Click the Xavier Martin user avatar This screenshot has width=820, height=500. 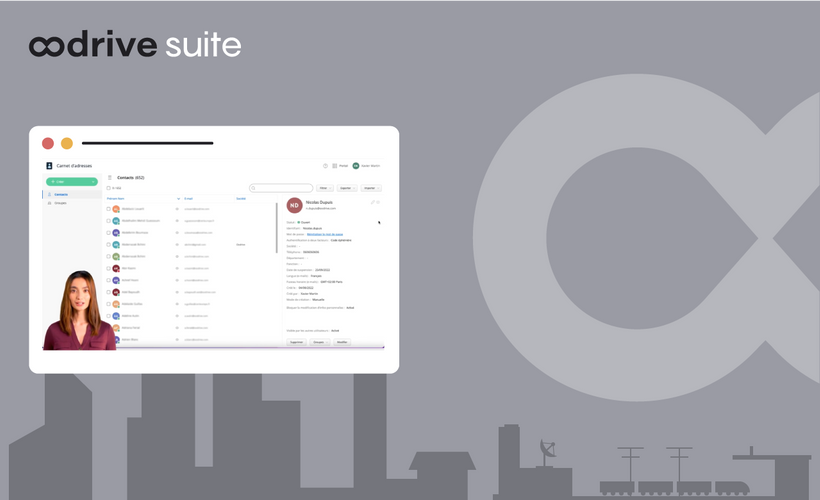pos(355,166)
